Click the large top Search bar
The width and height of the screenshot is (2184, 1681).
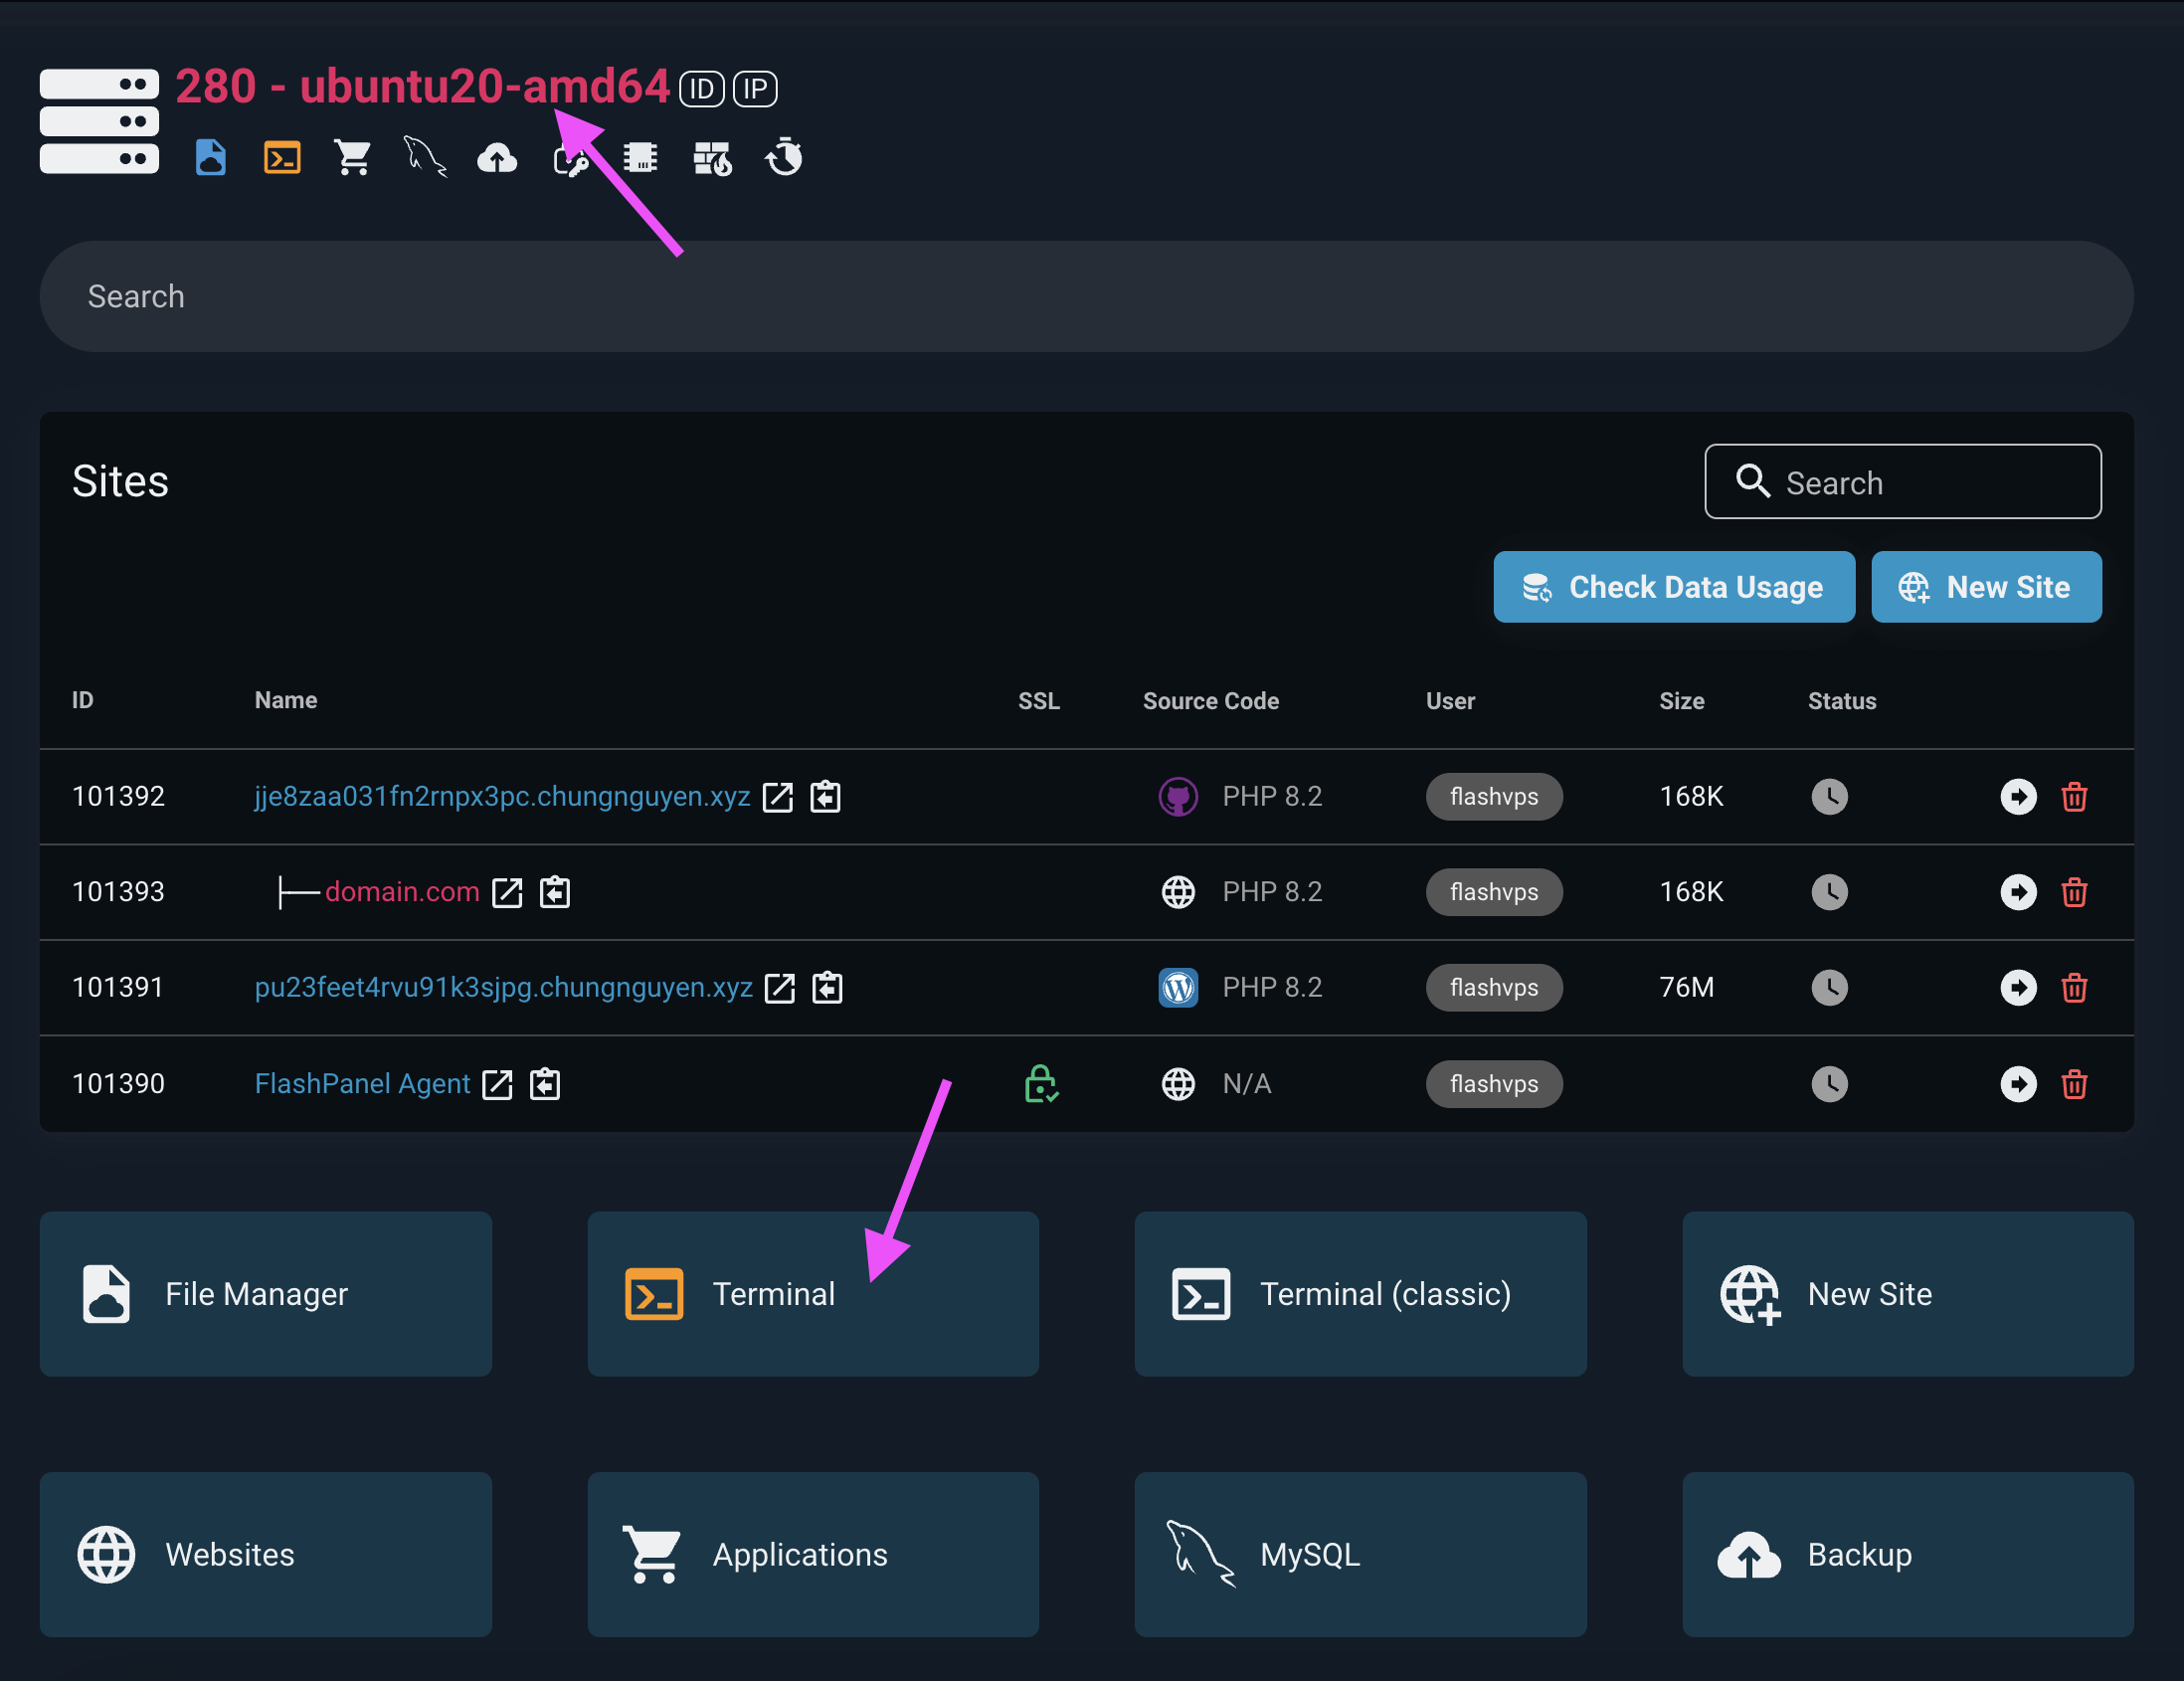[1085, 296]
